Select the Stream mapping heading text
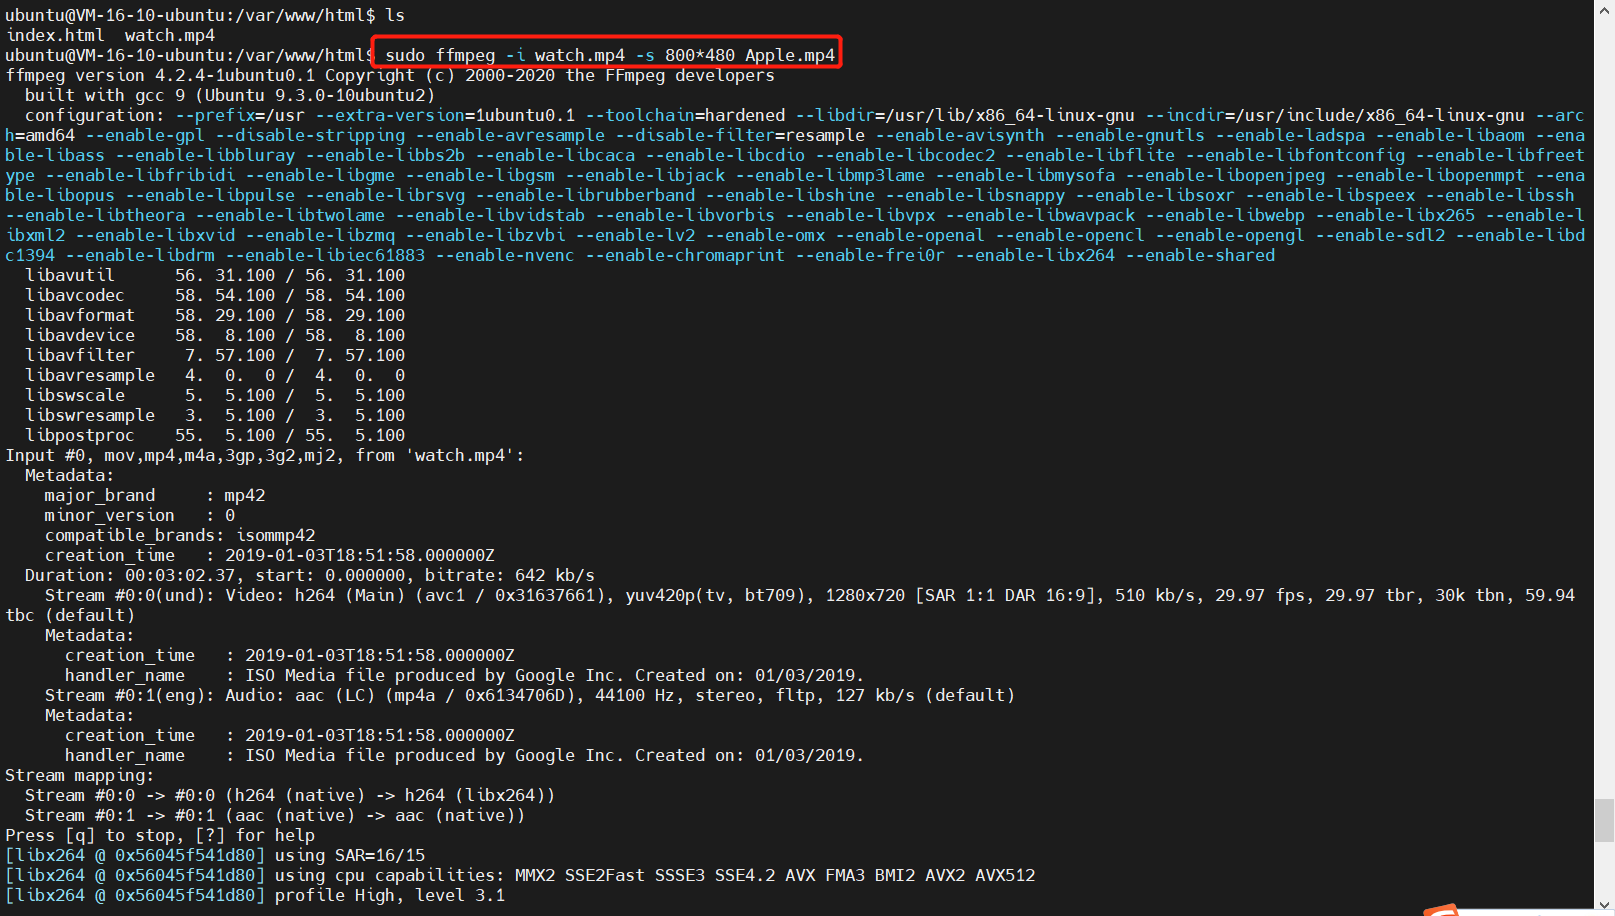1615x916 pixels. (x=80, y=775)
